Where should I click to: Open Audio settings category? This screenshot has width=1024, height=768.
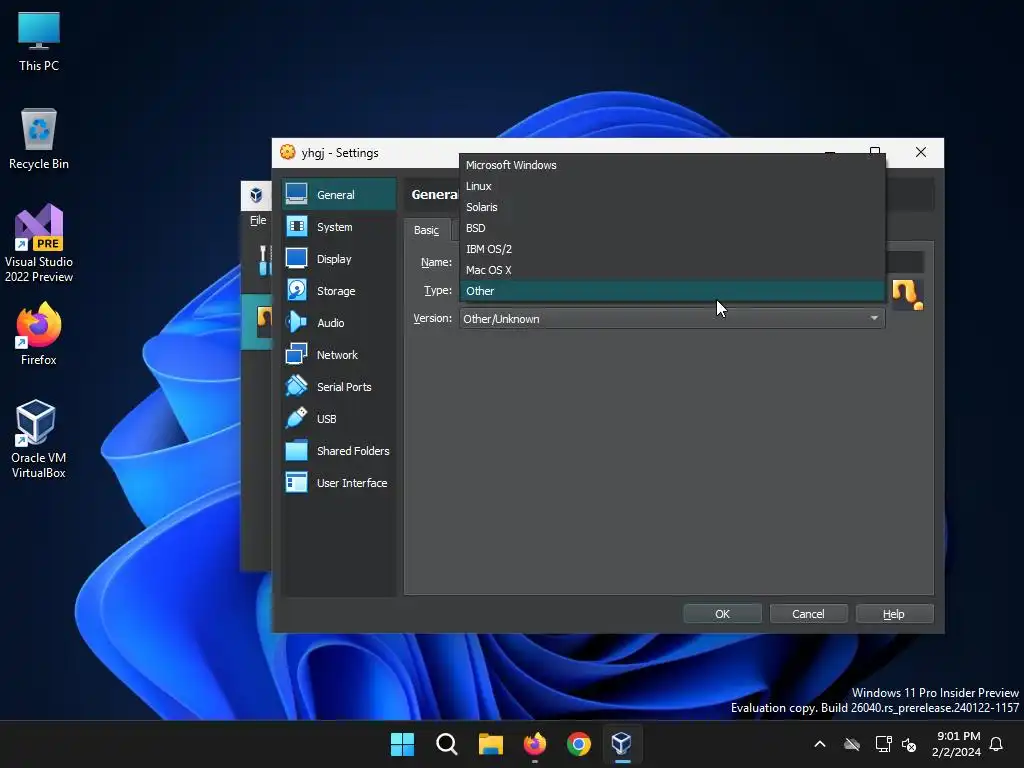point(339,323)
